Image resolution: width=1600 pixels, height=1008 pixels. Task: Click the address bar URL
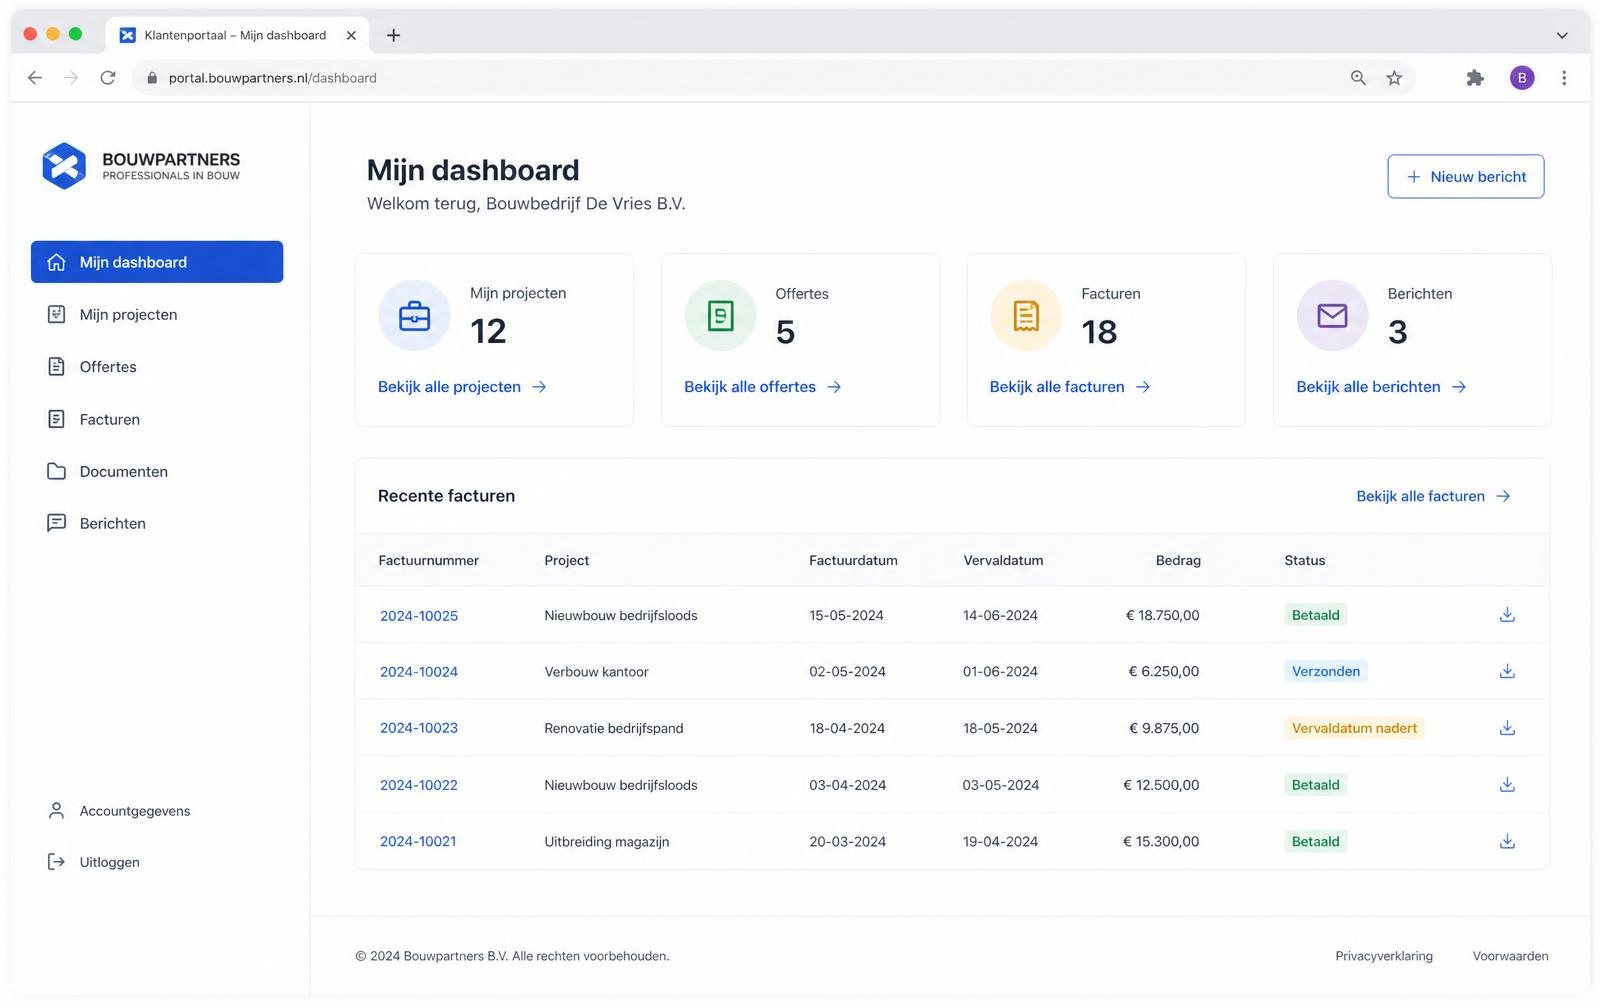(x=273, y=78)
